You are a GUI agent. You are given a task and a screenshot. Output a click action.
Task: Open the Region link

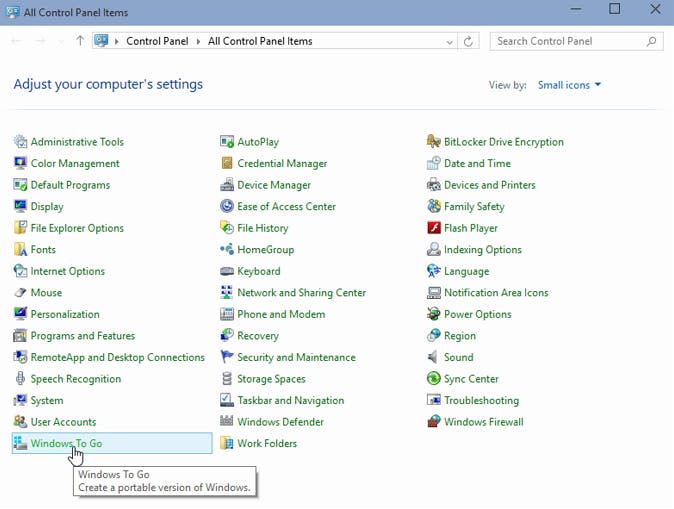[460, 335]
